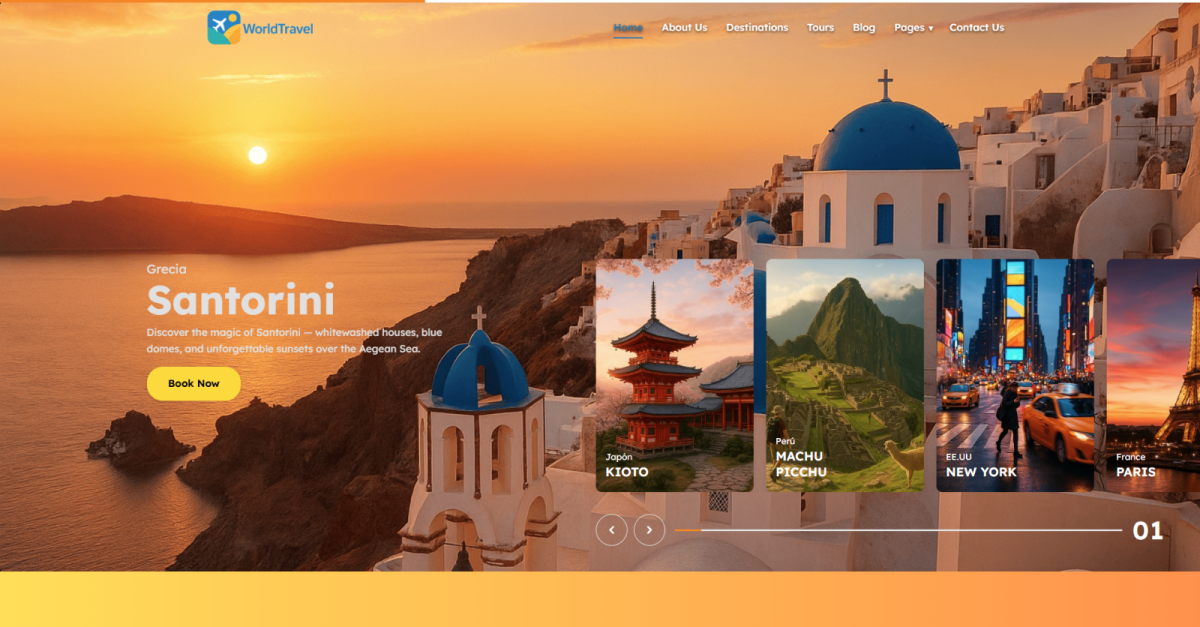Choose the Machu Picchu destination card
Viewport: 1200px width, 627px height.
pyautogui.click(x=845, y=375)
